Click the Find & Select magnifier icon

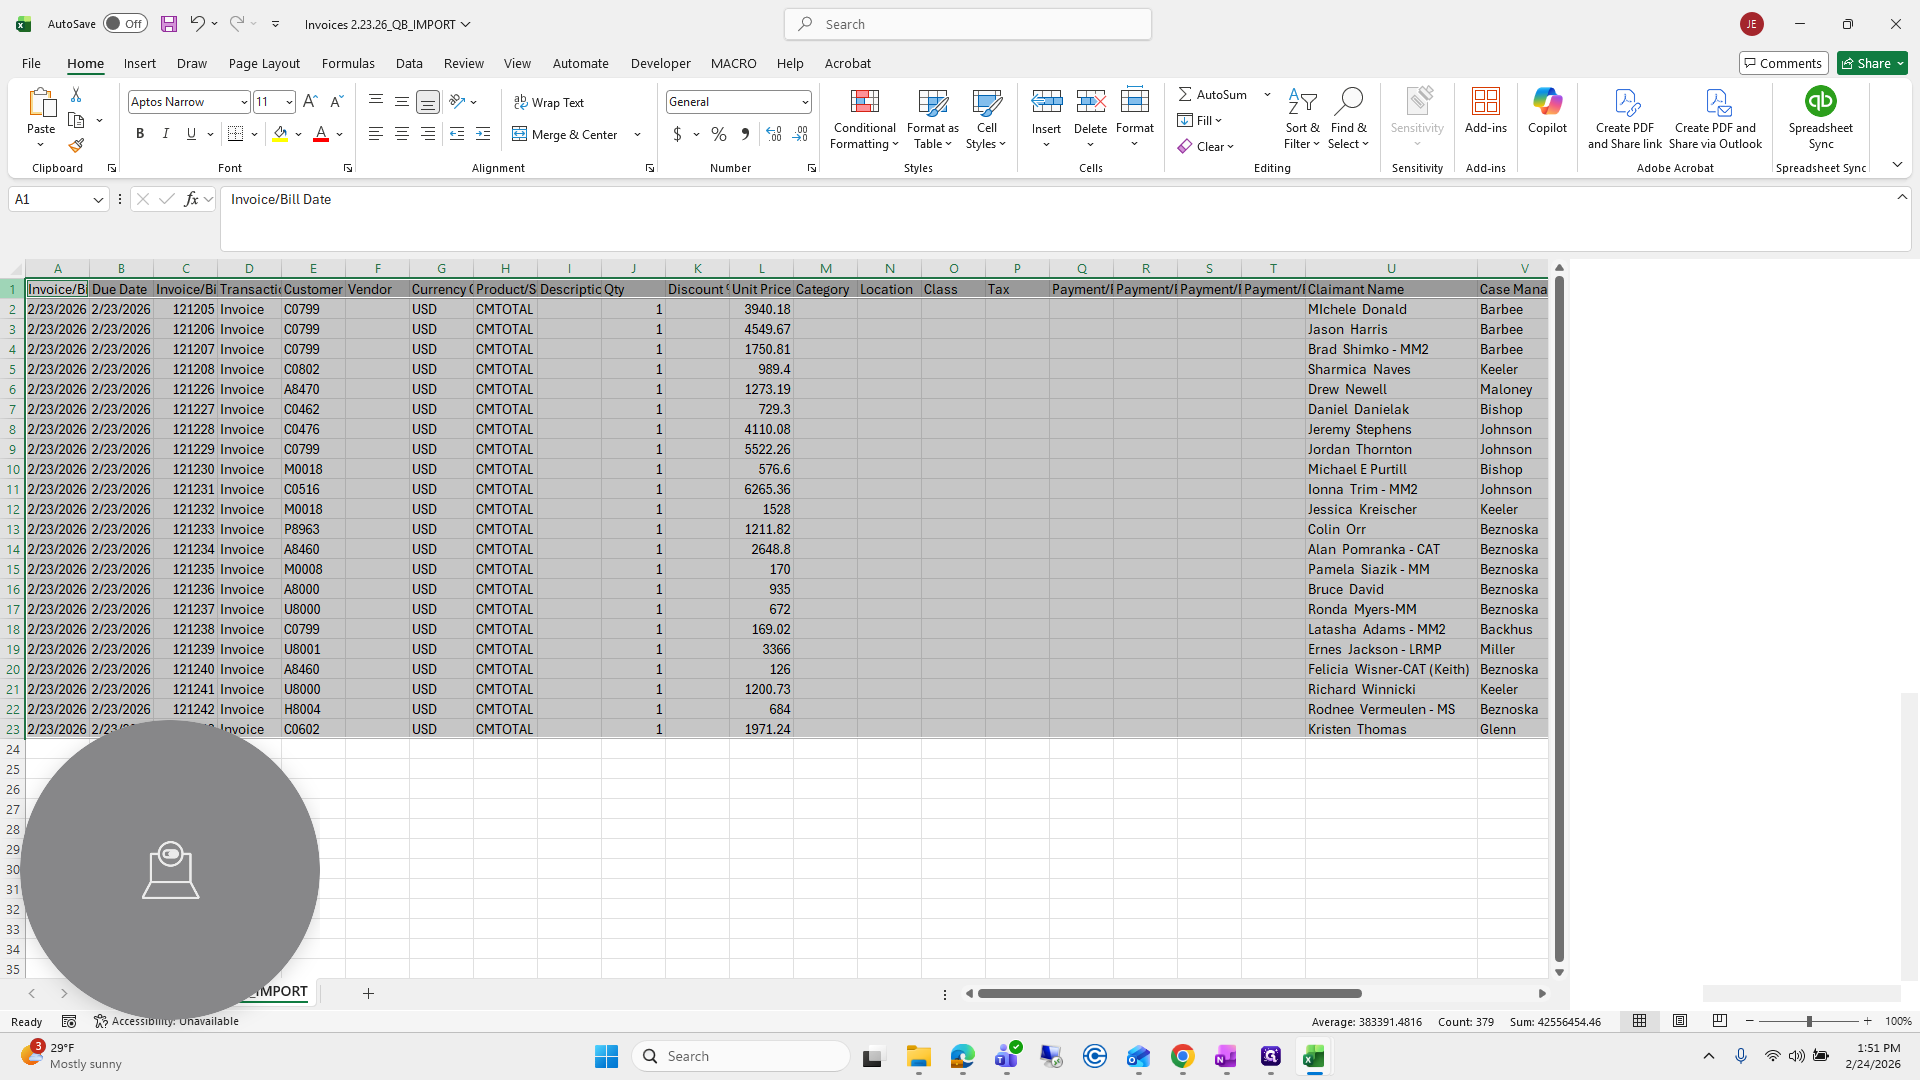pyautogui.click(x=1348, y=101)
